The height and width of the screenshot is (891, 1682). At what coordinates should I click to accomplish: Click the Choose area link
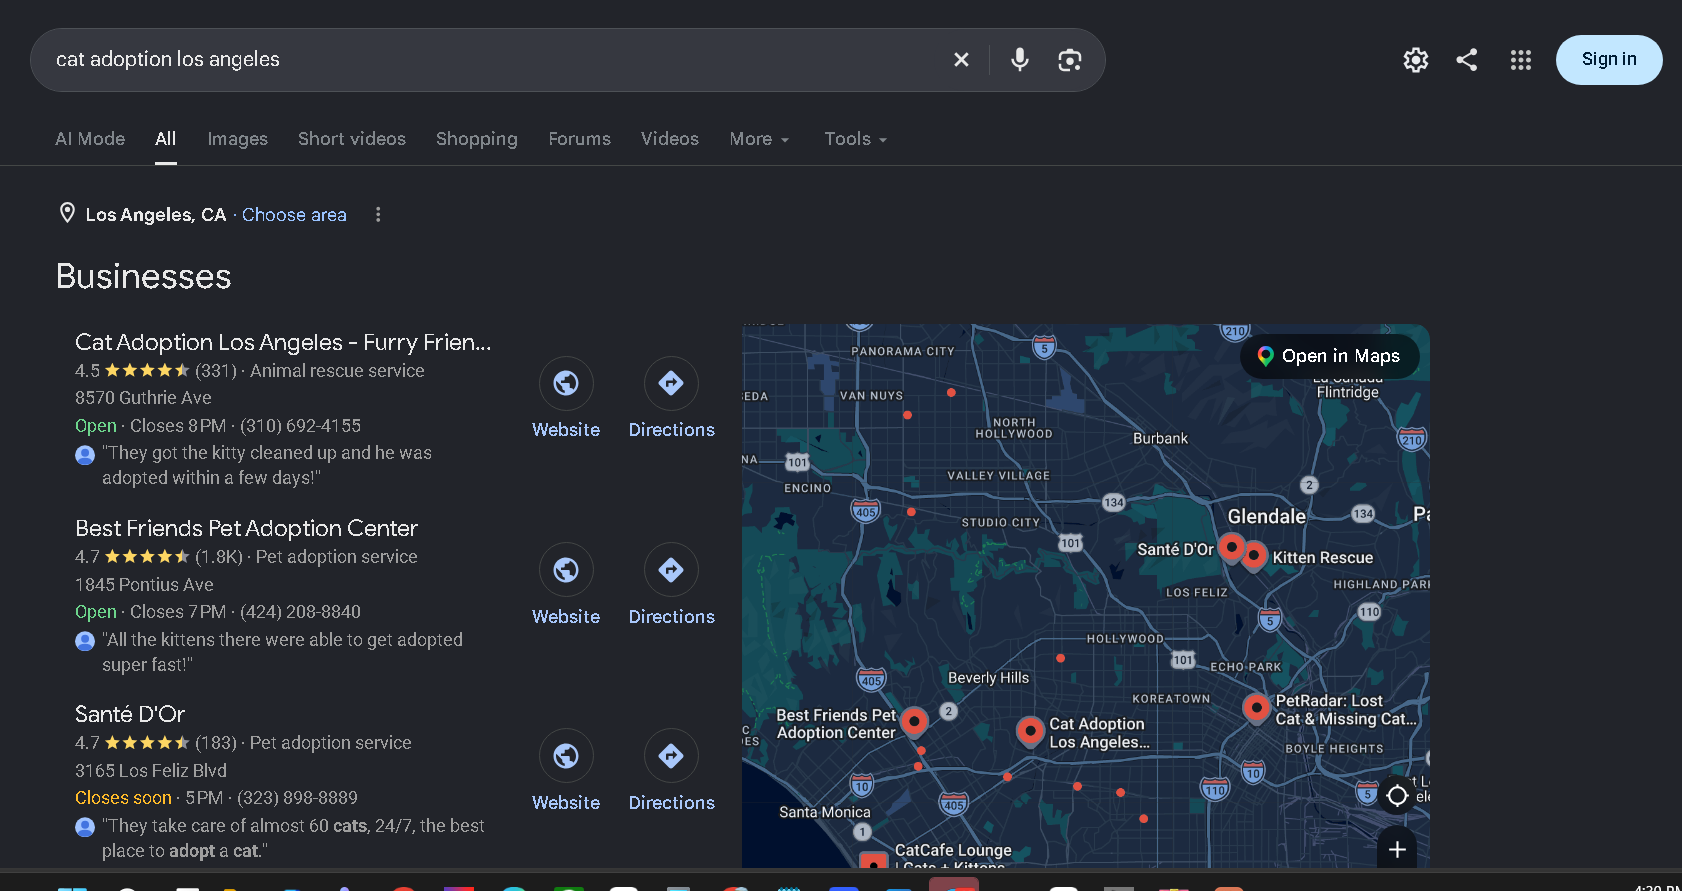click(294, 215)
